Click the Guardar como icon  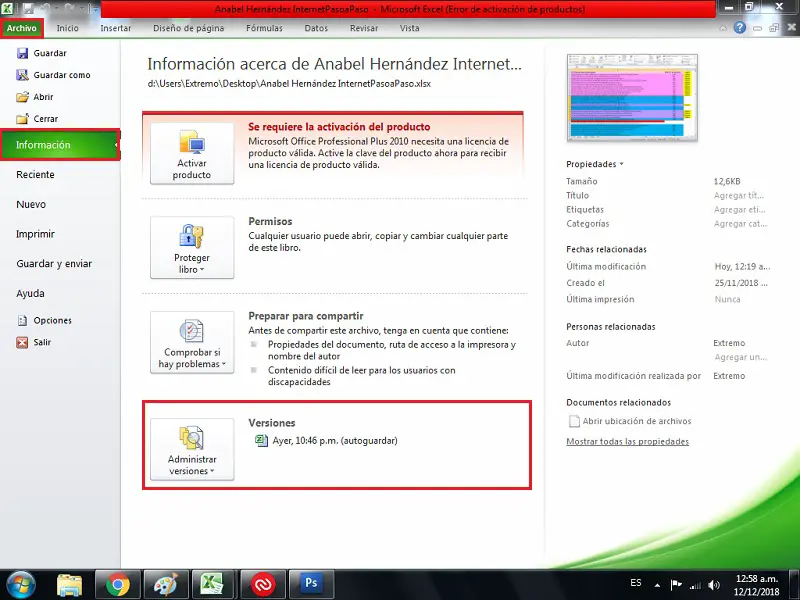(x=22, y=75)
